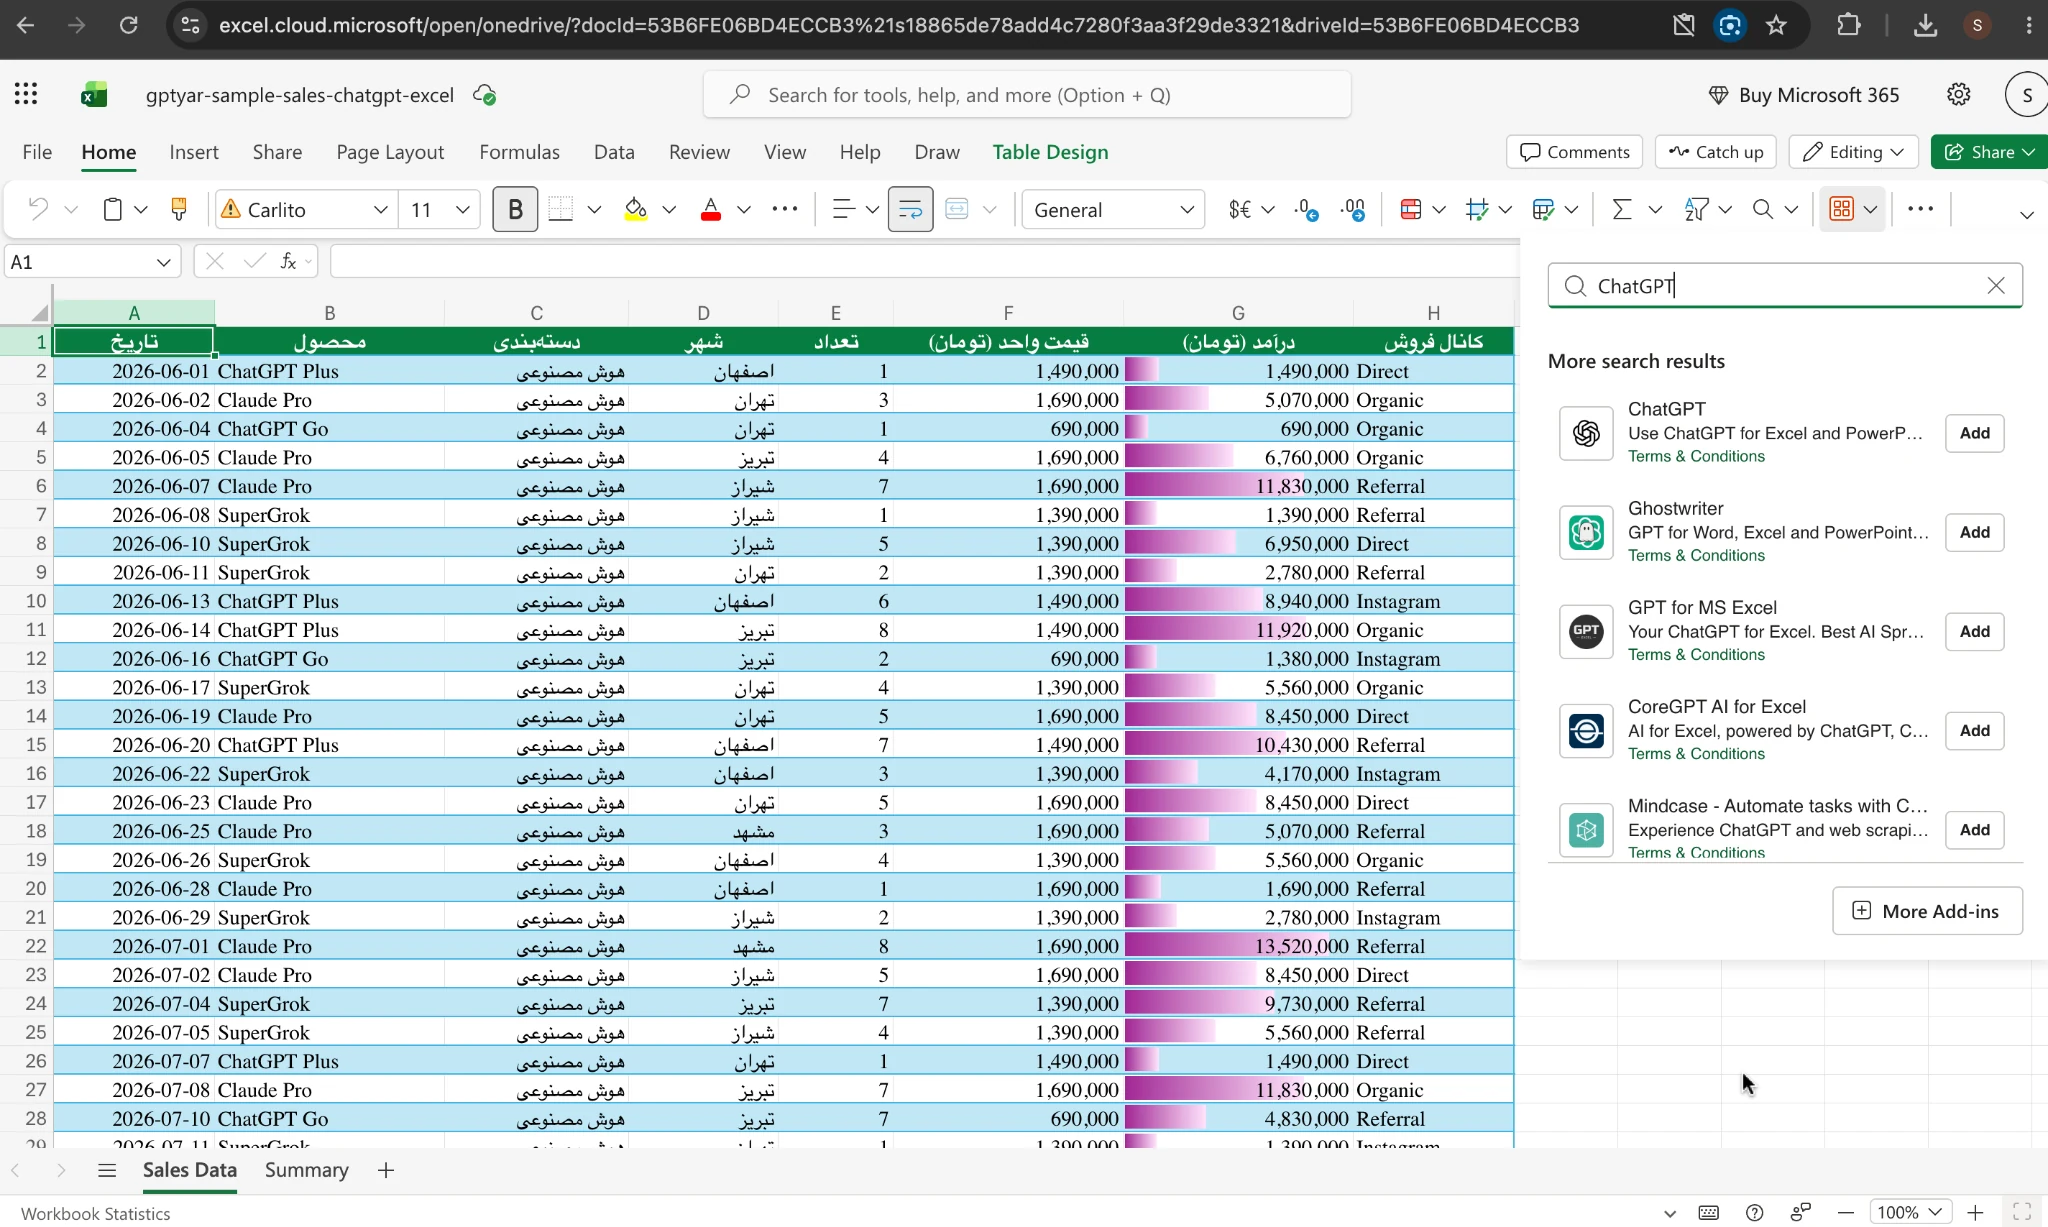
Task: Open the Editing mode dropdown
Action: (x=1853, y=152)
